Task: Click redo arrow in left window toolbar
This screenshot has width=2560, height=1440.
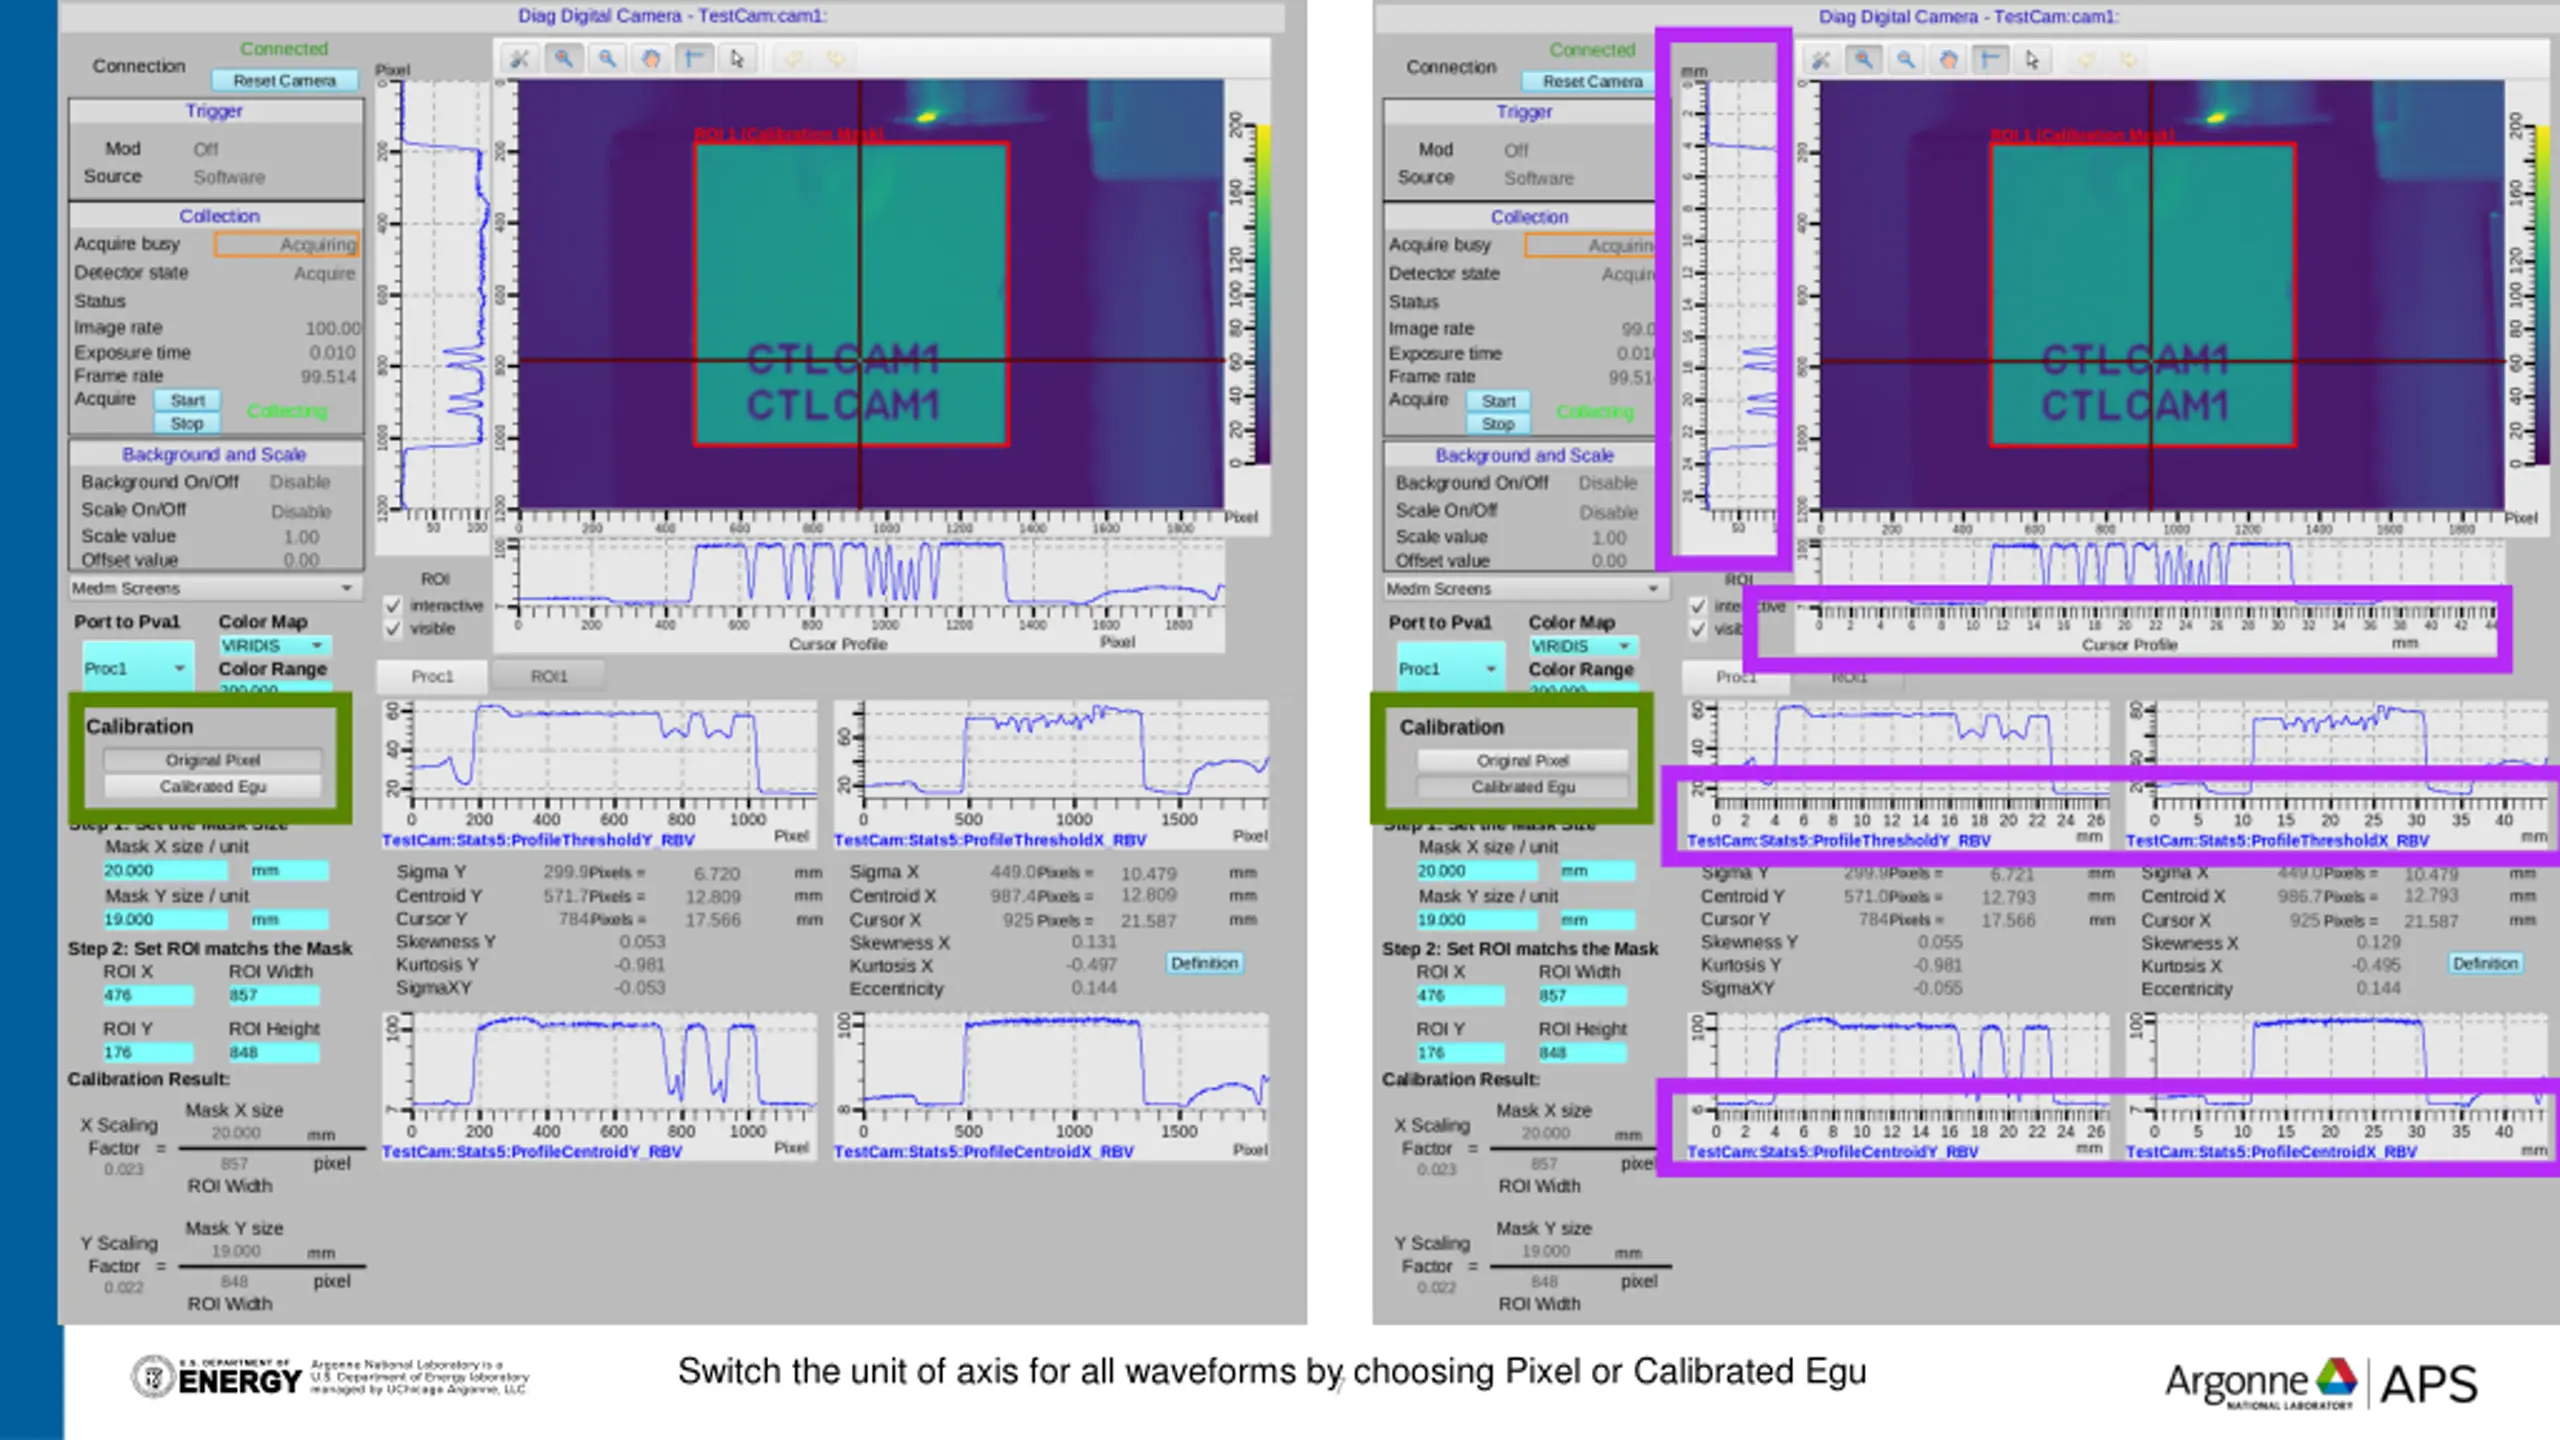Action: pos(836,59)
